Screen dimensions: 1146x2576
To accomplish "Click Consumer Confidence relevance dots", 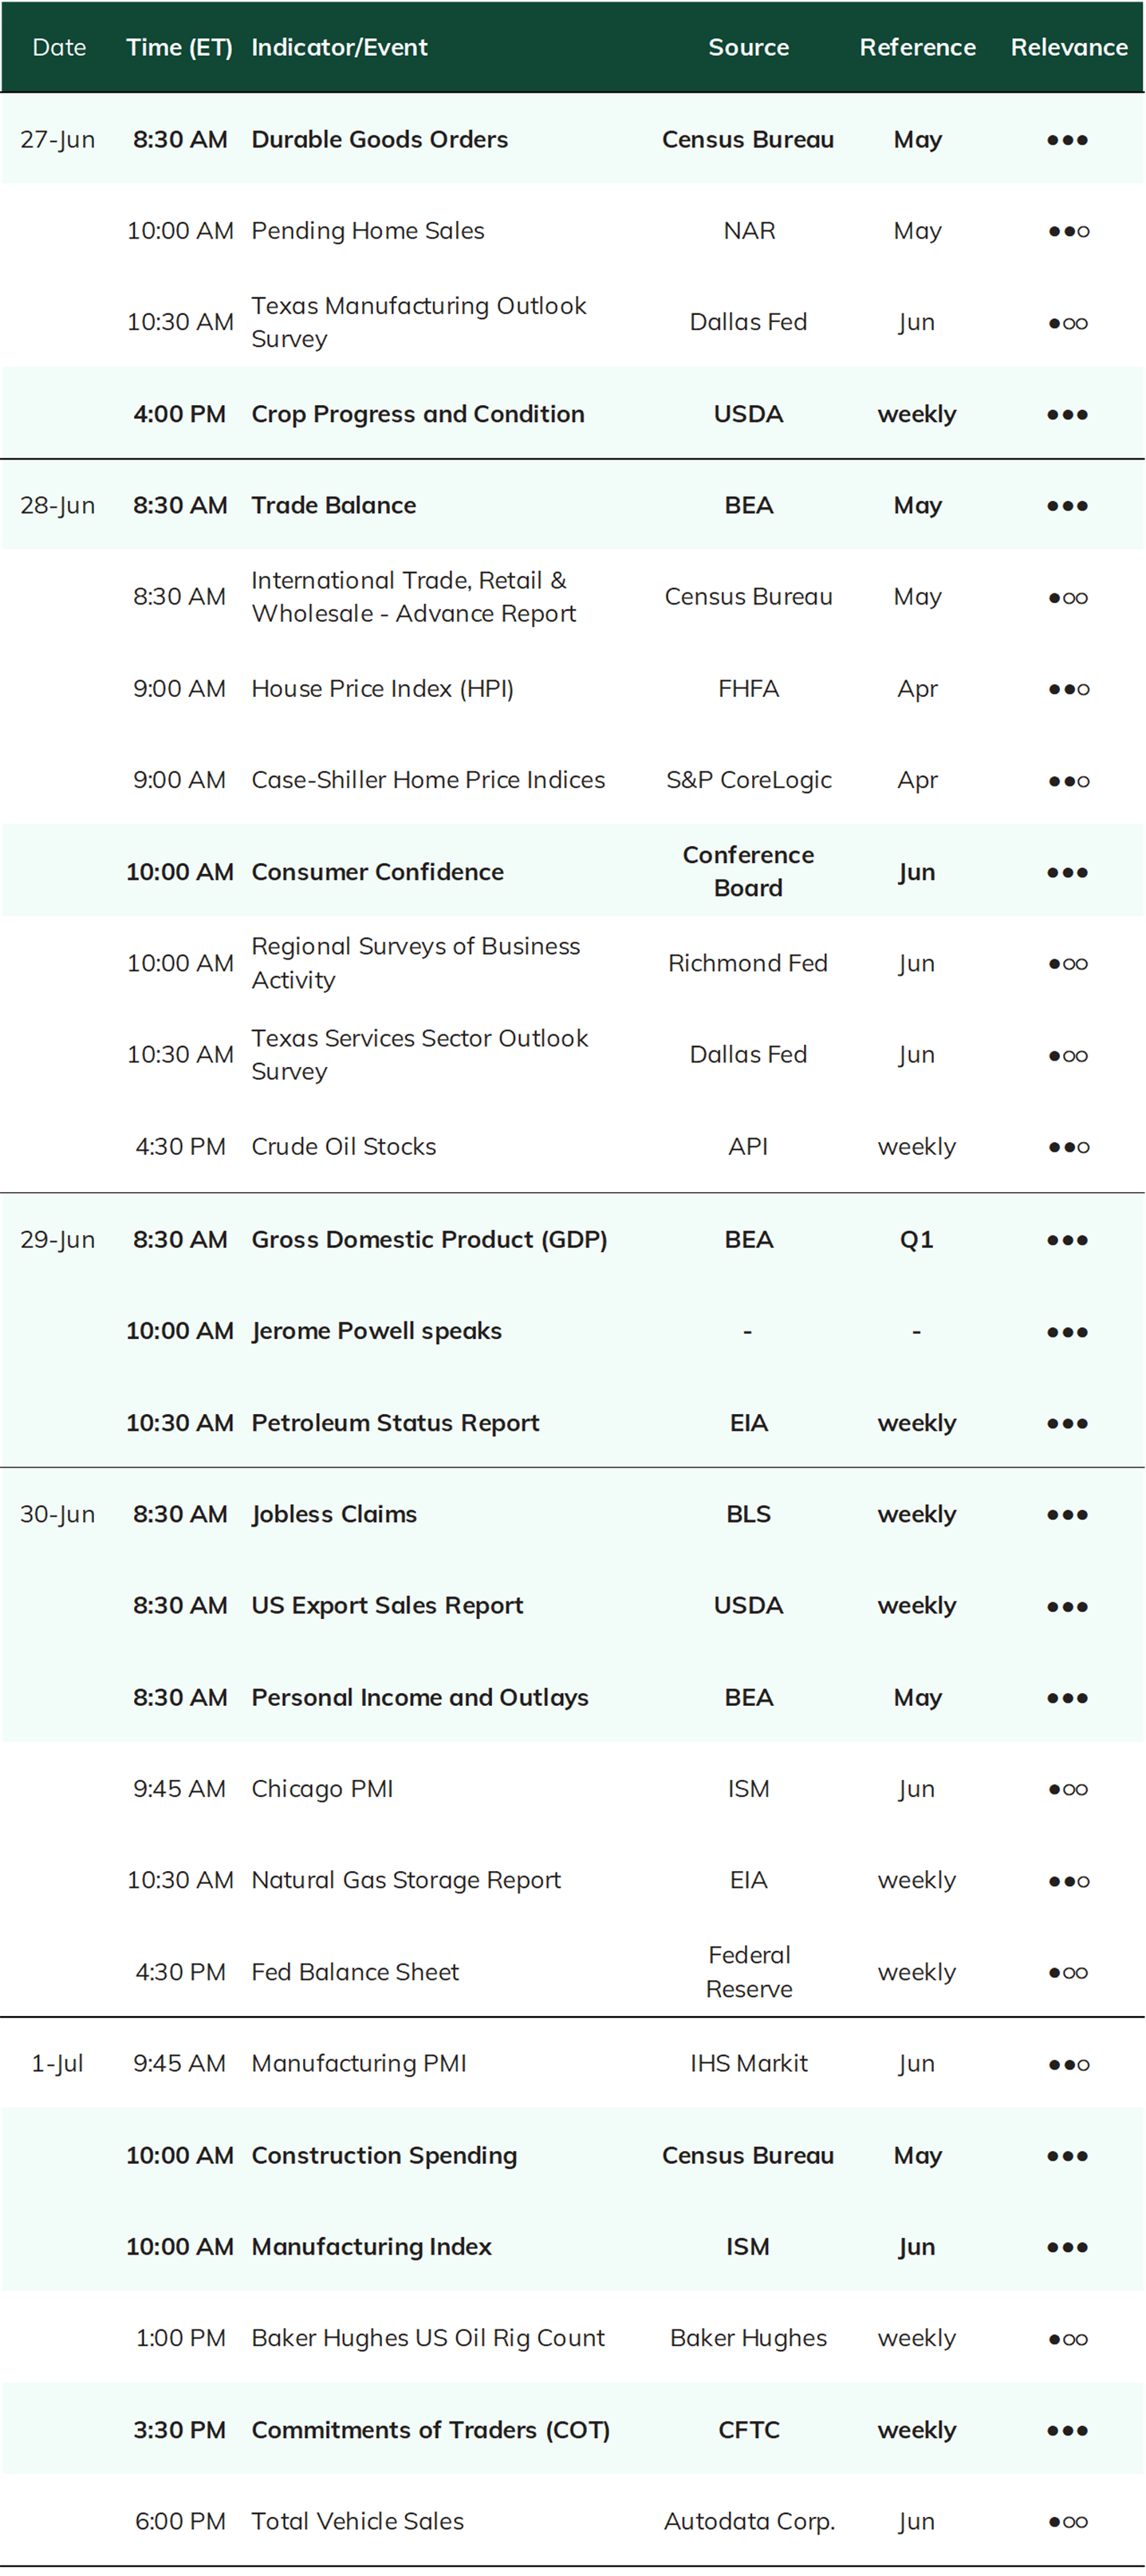I will point(1068,872).
